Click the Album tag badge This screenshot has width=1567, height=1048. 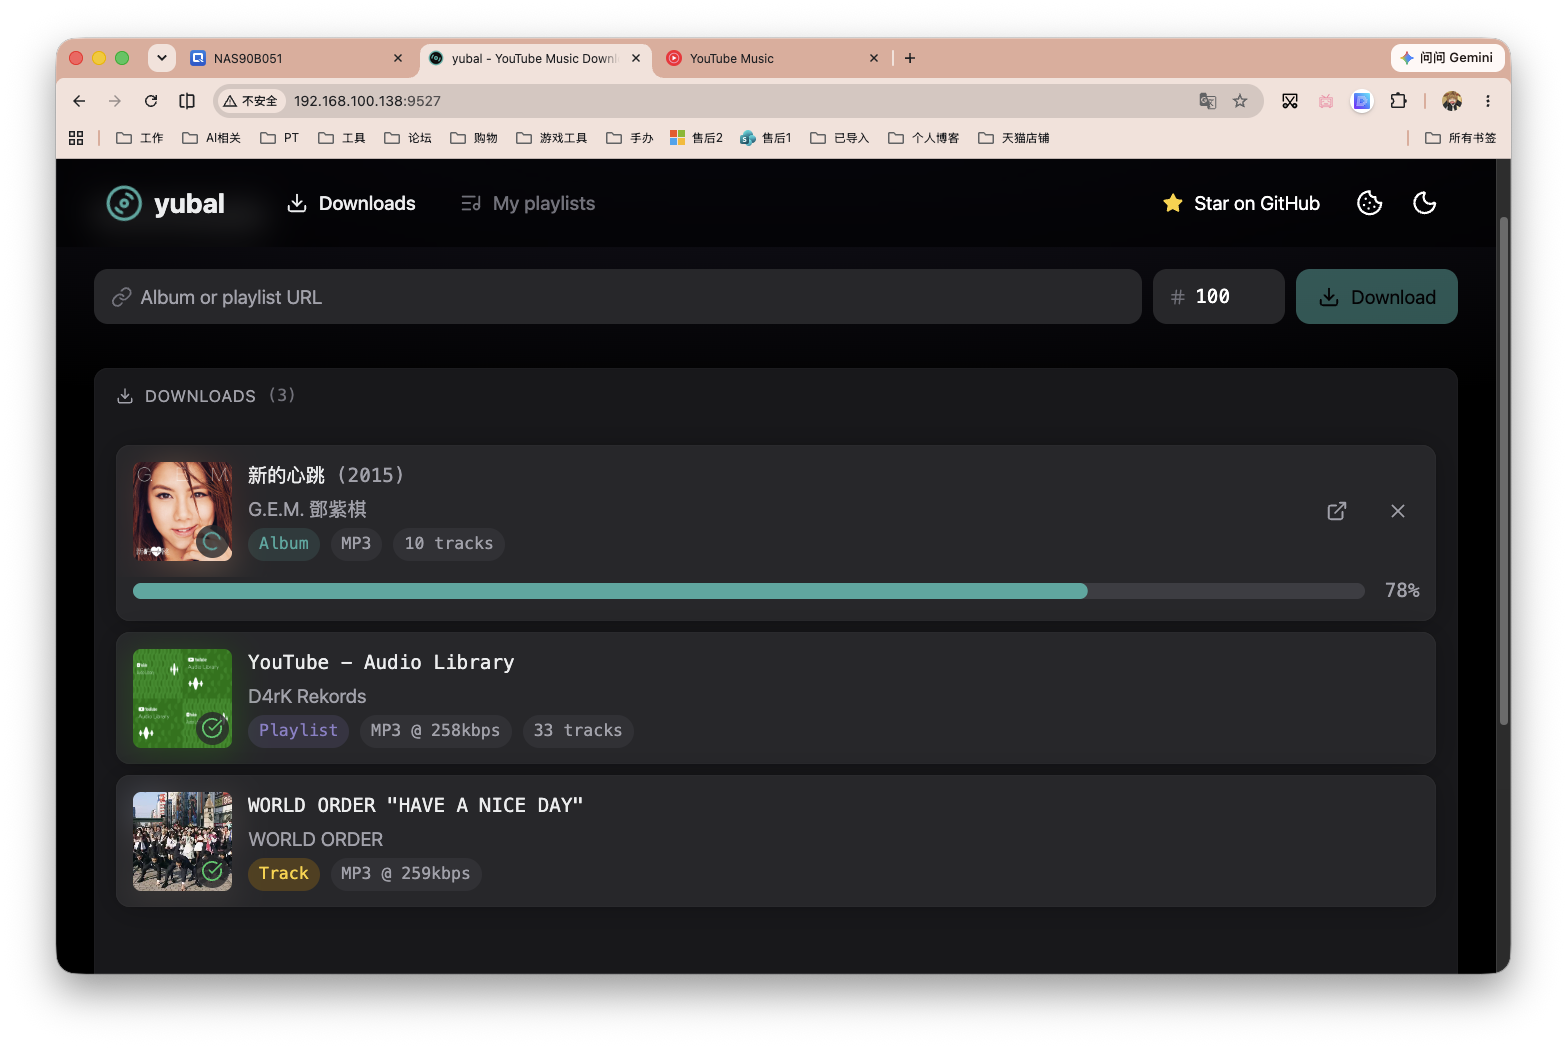click(x=284, y=544)
